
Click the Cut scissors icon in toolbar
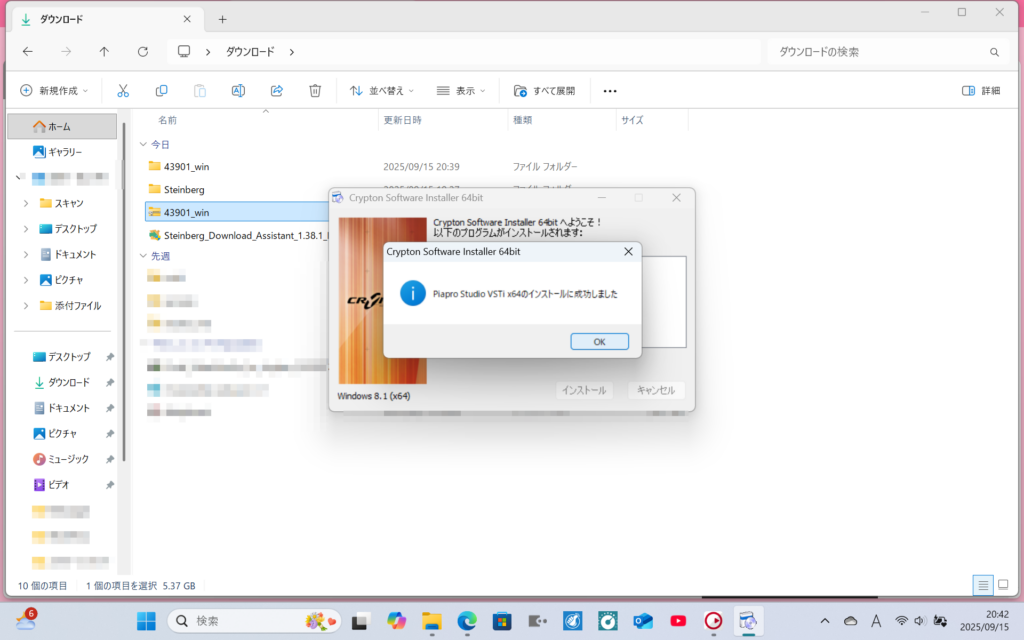[123, 90]
